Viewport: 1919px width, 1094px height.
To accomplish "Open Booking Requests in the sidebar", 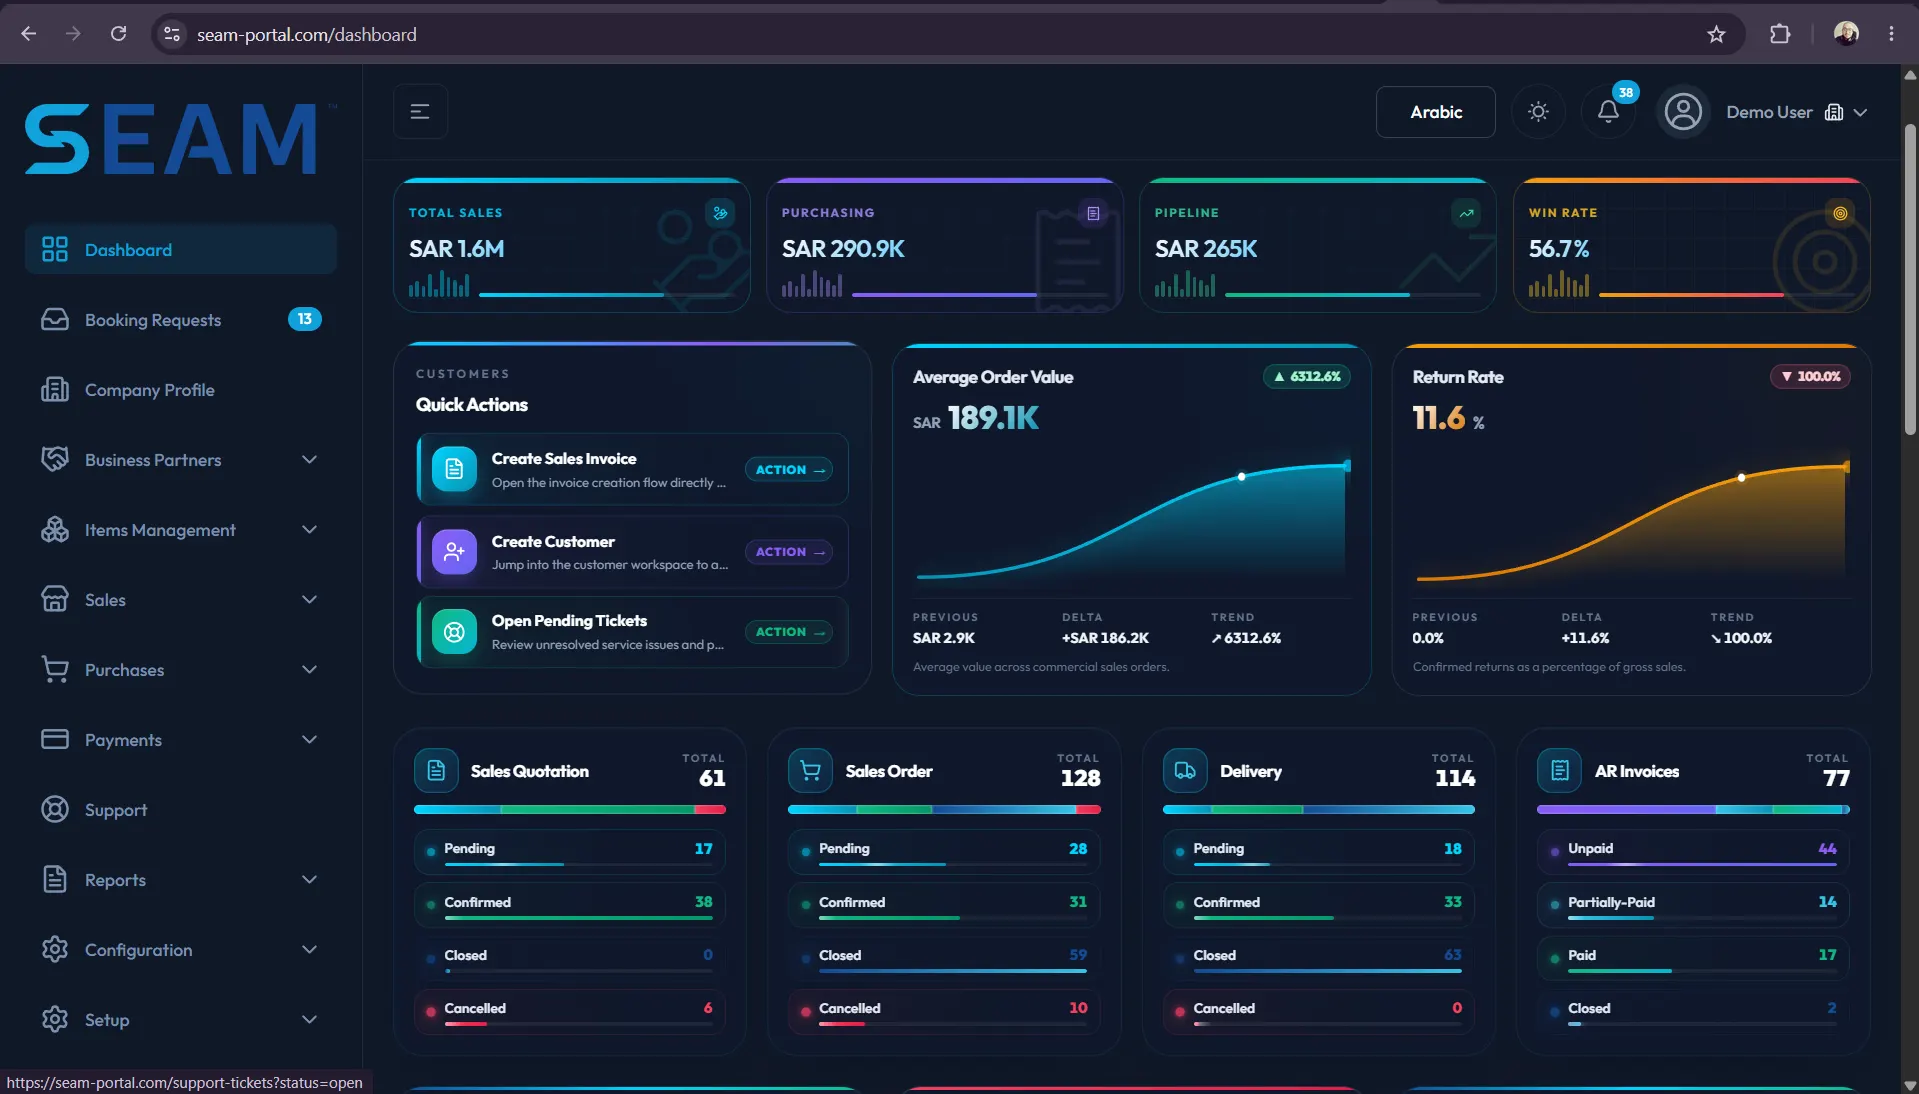I will (x=181, y=320).
